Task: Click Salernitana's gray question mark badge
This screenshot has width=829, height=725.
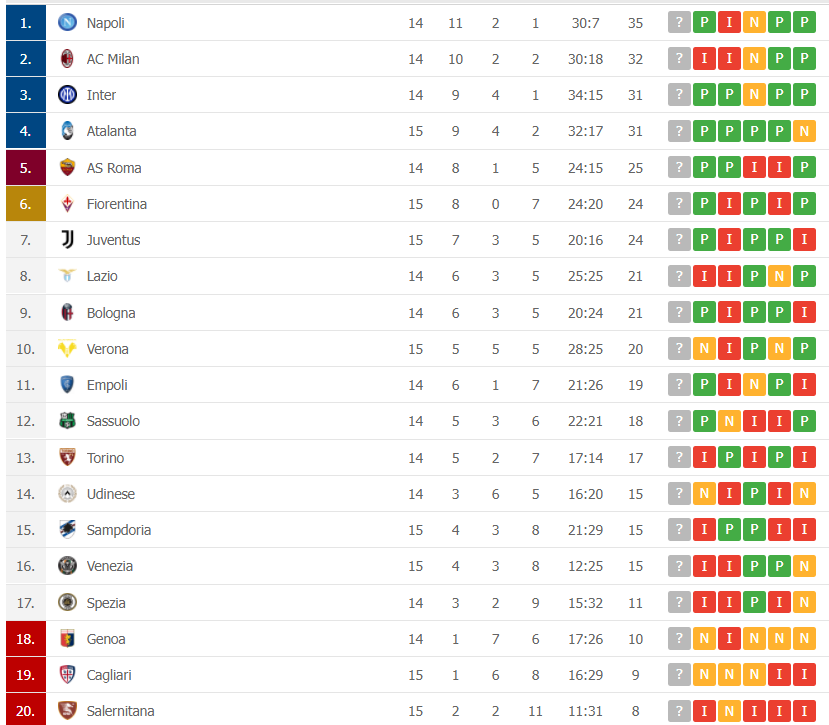Action: [680, 711]
